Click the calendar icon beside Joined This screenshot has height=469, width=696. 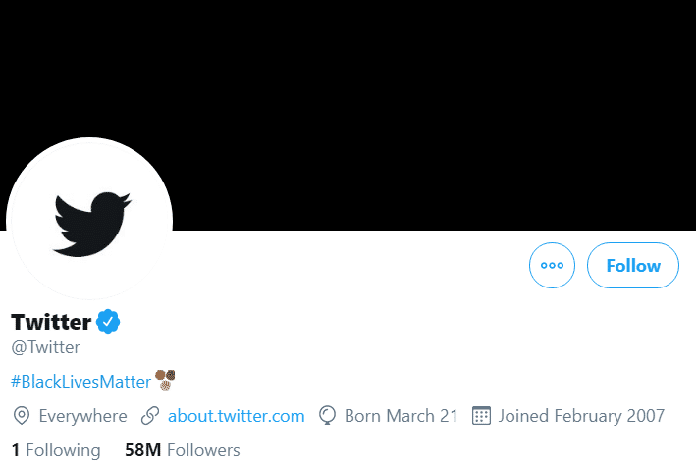(481, 416)
